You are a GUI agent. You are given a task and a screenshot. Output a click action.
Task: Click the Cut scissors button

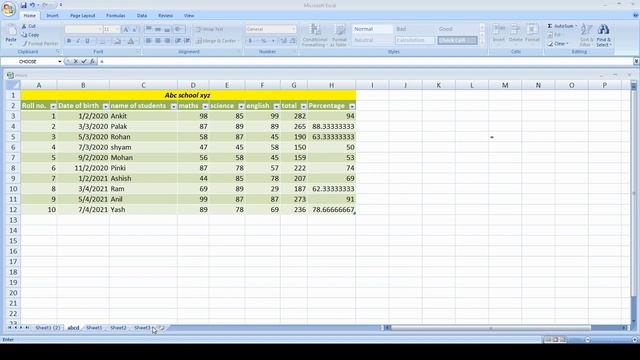pyautogui.click(x=29, y=26)
